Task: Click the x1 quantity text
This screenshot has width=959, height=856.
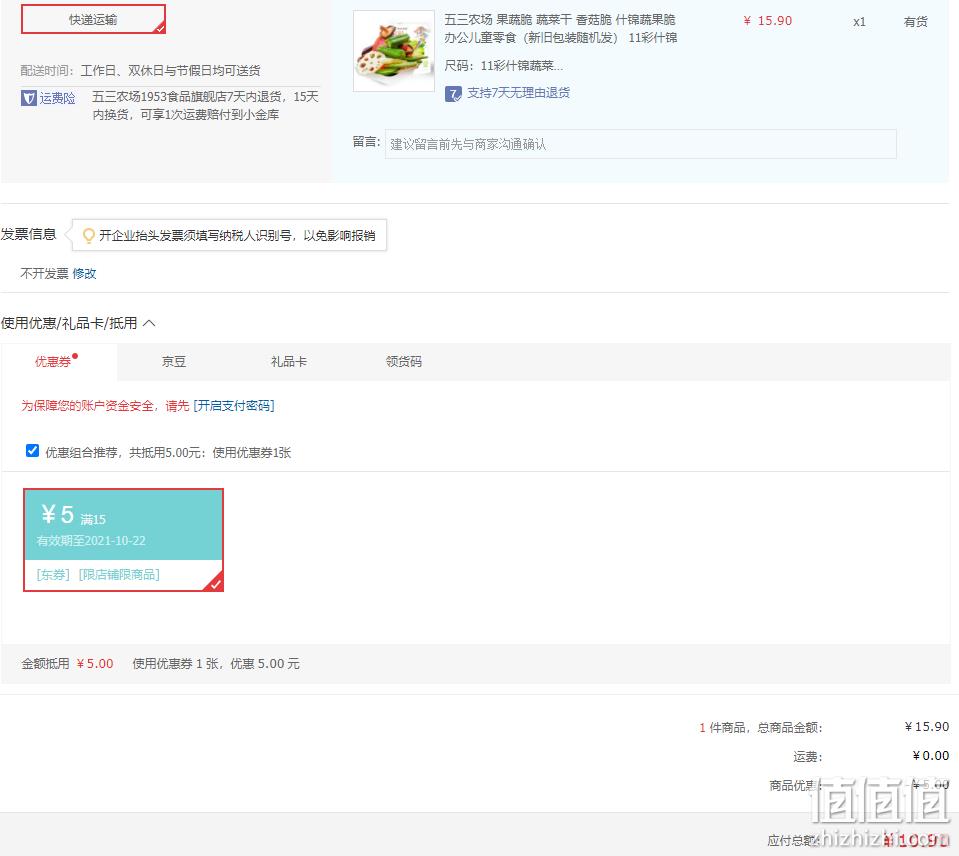Action: [859, 22]
